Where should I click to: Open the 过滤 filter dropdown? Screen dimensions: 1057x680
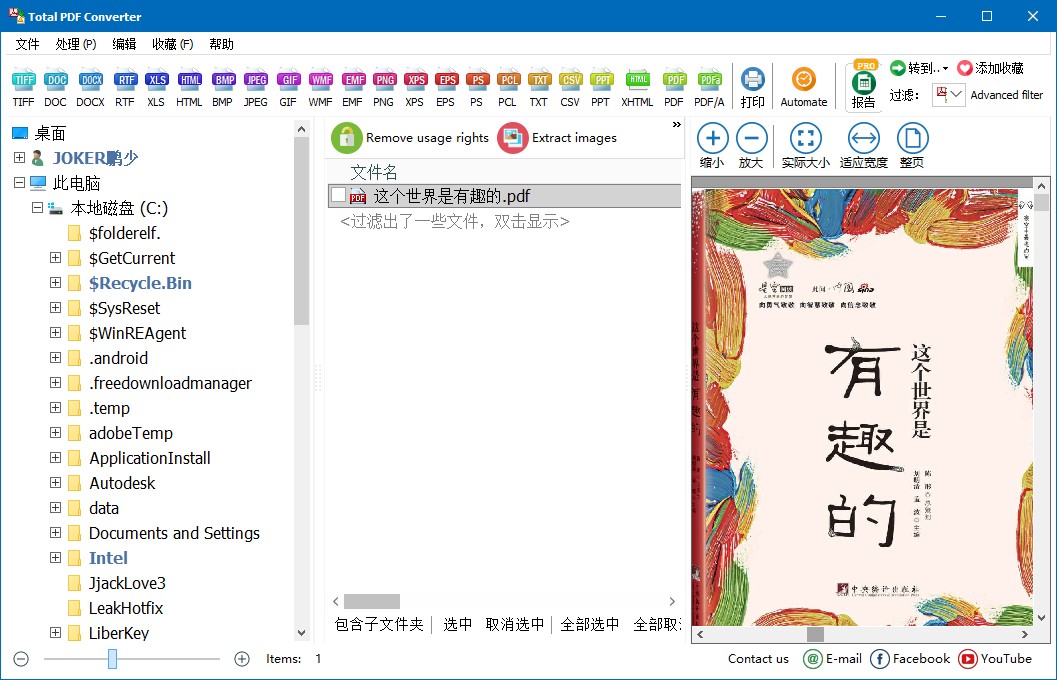948,94
